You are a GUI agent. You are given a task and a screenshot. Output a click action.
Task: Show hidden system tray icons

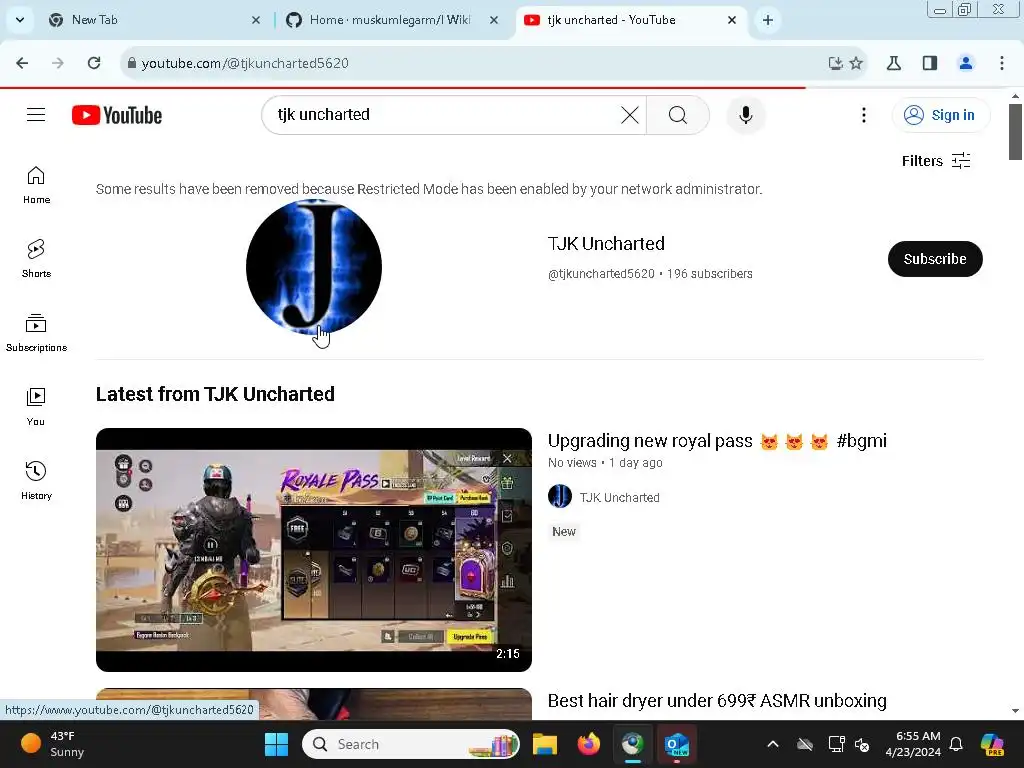click(773, 744)
